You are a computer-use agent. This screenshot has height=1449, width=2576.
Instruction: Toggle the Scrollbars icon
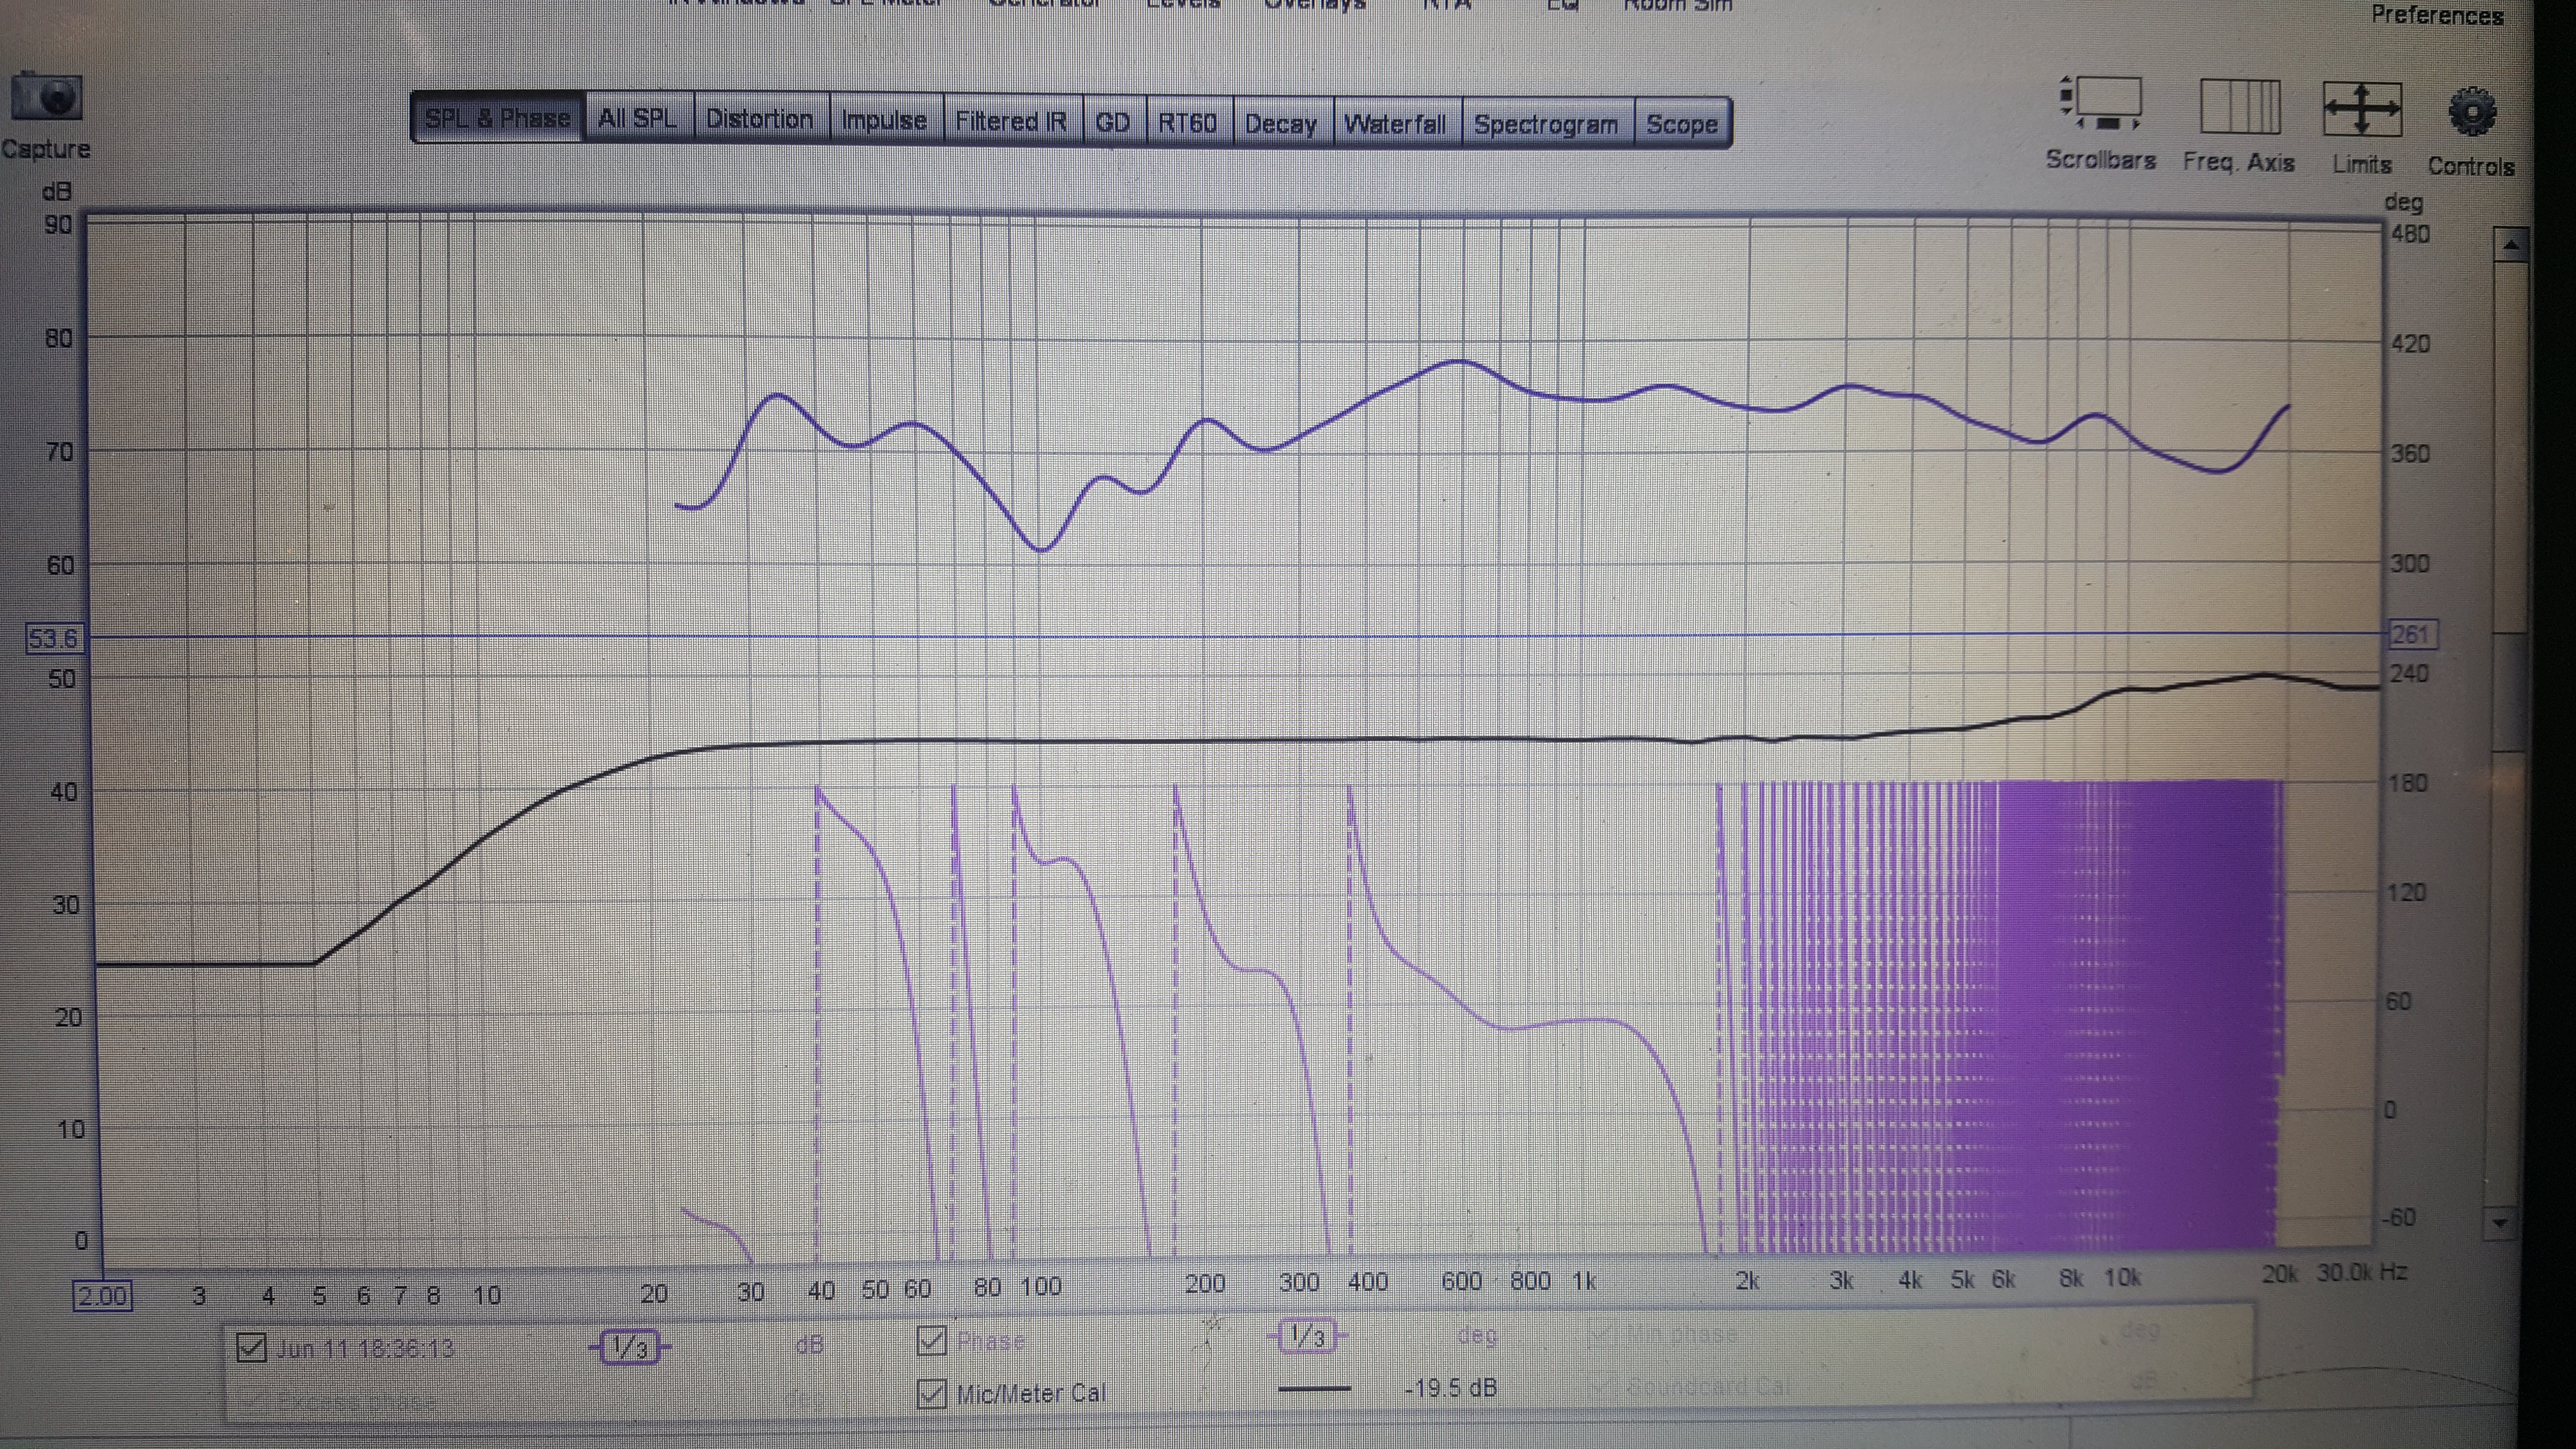click(2101, 104)
